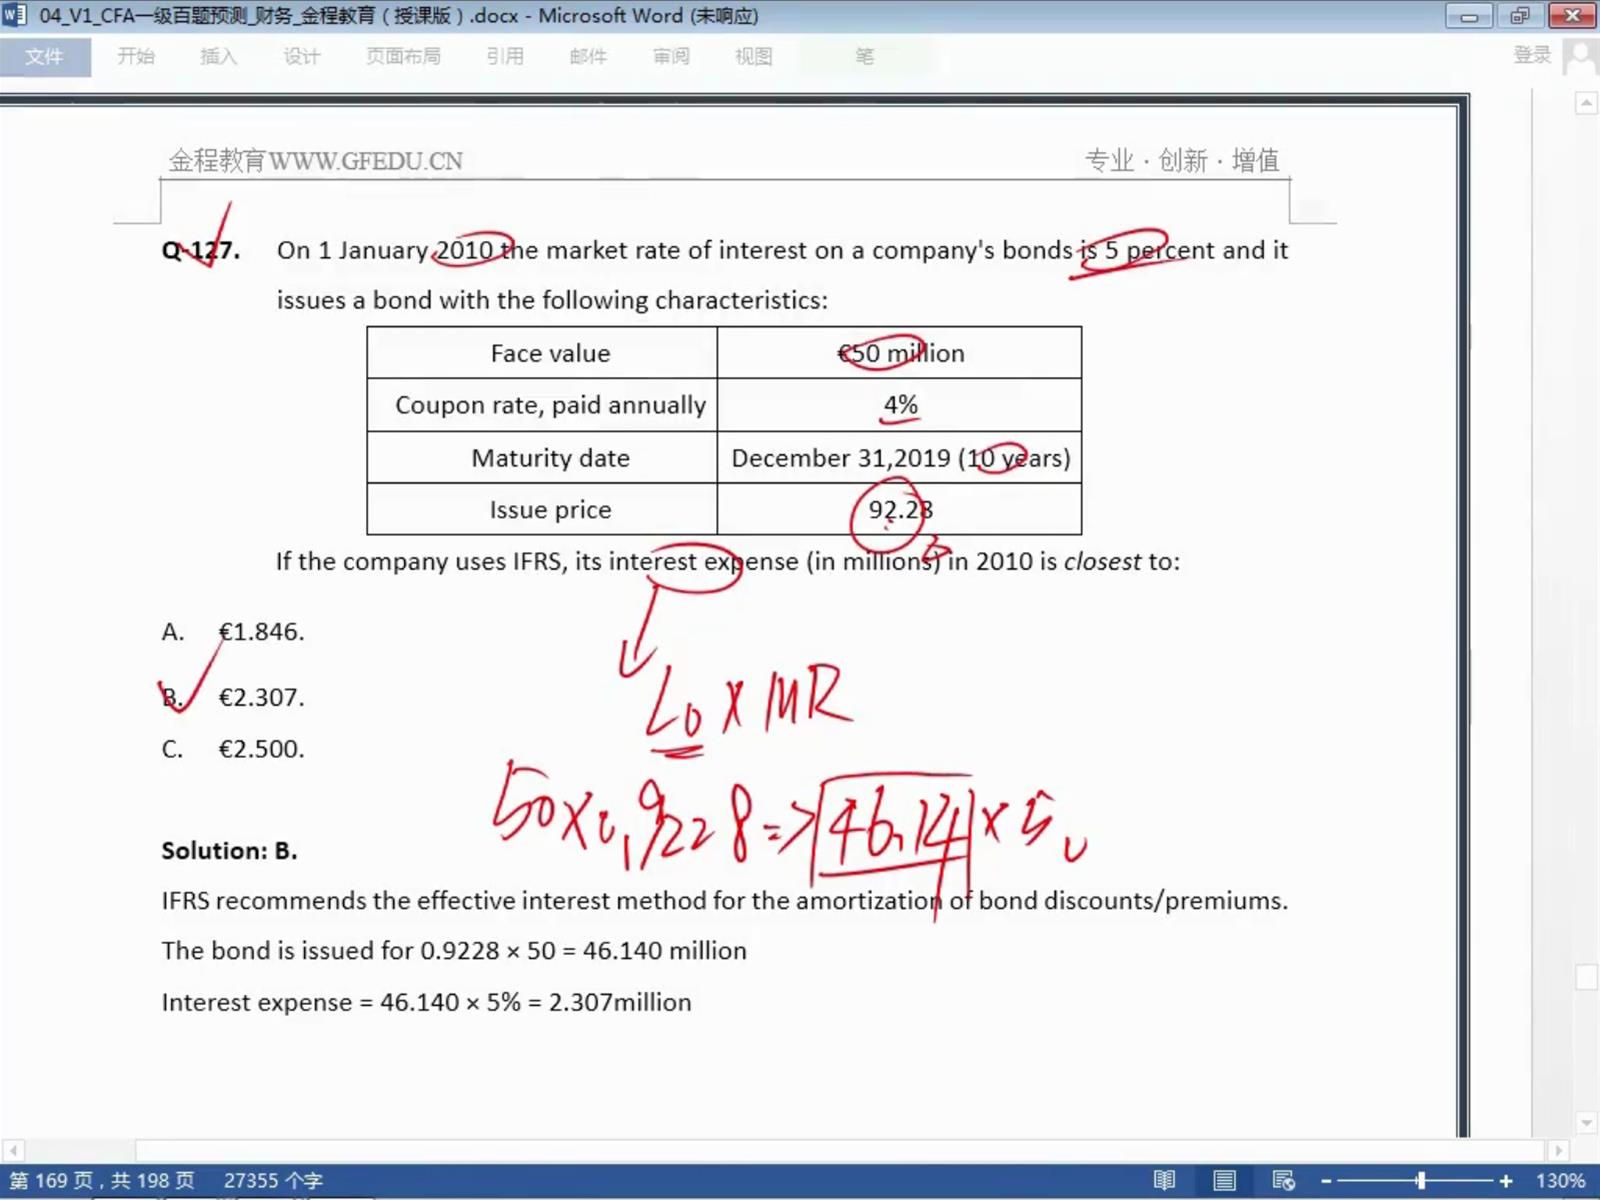This screenshot has height=1200, width=1600.
Task: Click the 登录 sign-in link
Action: 1532,55
